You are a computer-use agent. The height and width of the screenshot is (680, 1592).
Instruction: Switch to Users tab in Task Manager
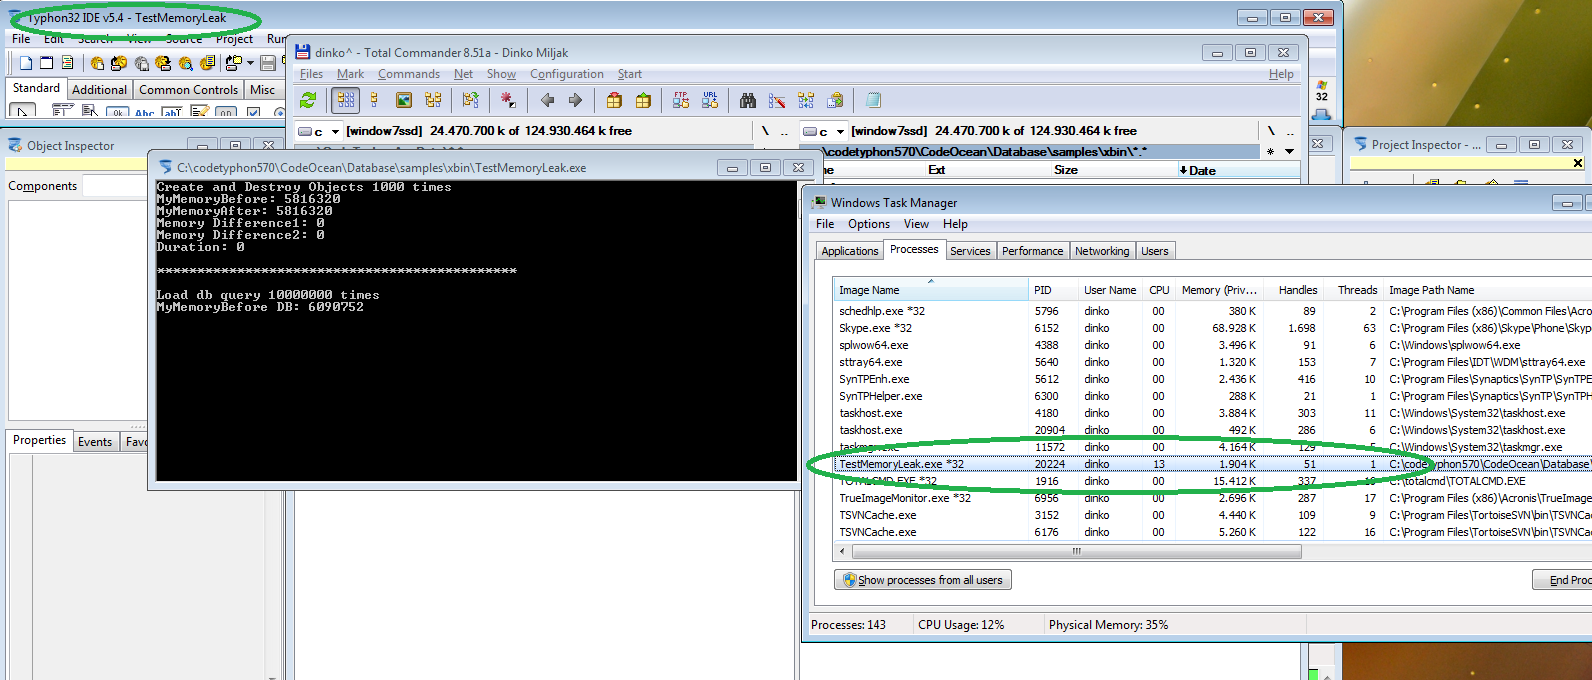point(1155,251)
